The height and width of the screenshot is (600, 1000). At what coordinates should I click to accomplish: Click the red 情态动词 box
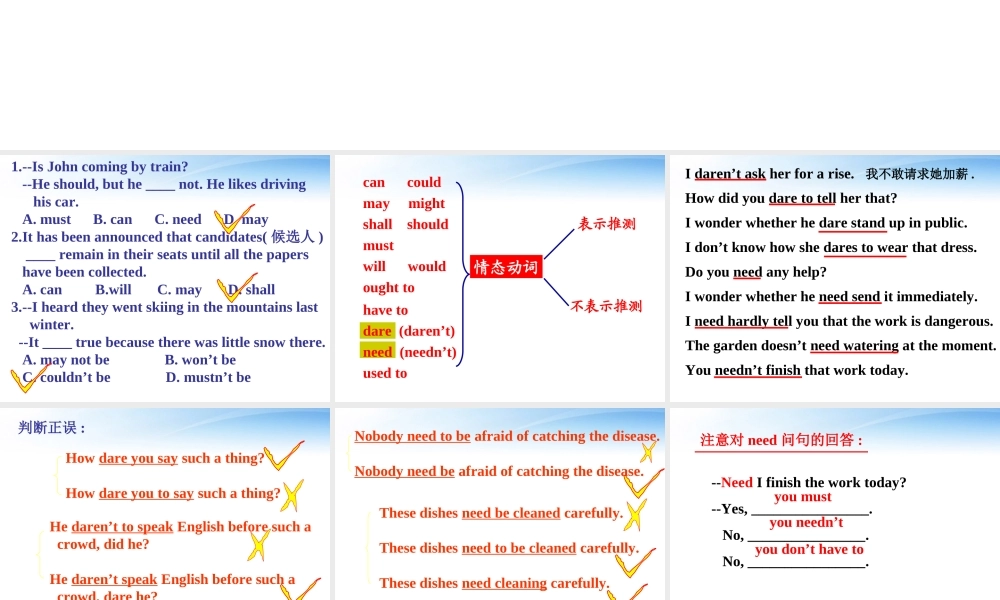506,267
